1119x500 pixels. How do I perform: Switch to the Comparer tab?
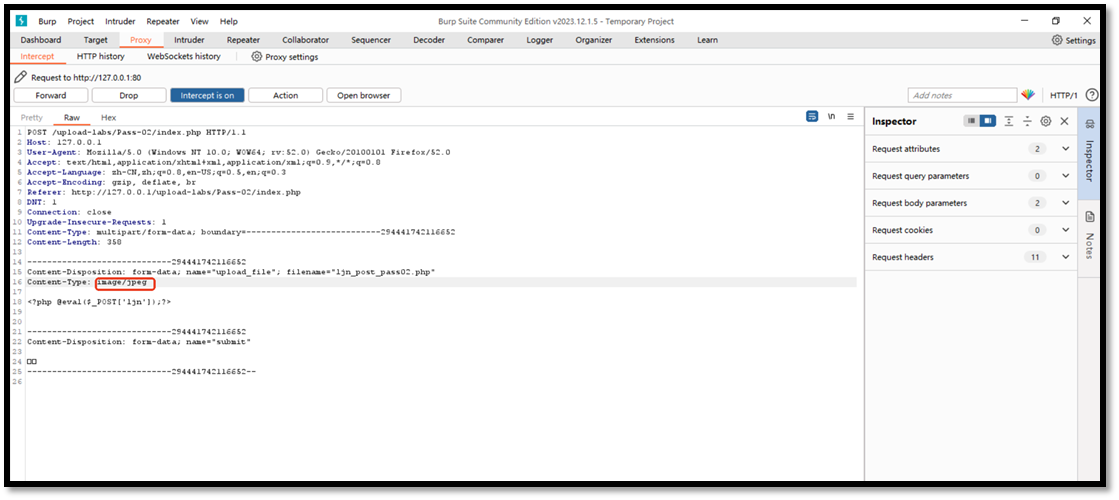tap(485, 40)
